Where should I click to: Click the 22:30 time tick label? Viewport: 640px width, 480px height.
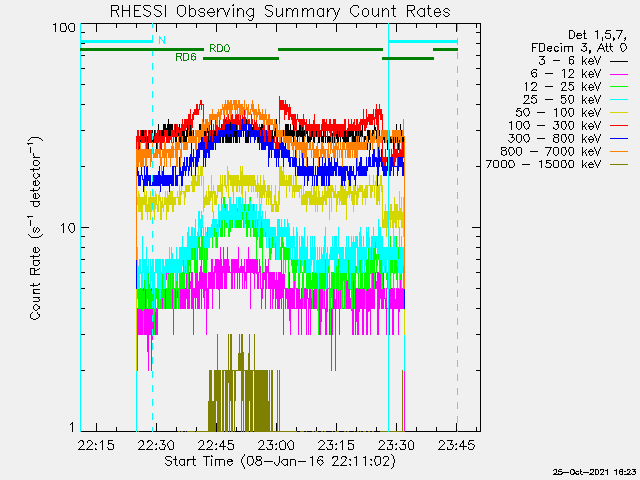(x=156, y=444)
